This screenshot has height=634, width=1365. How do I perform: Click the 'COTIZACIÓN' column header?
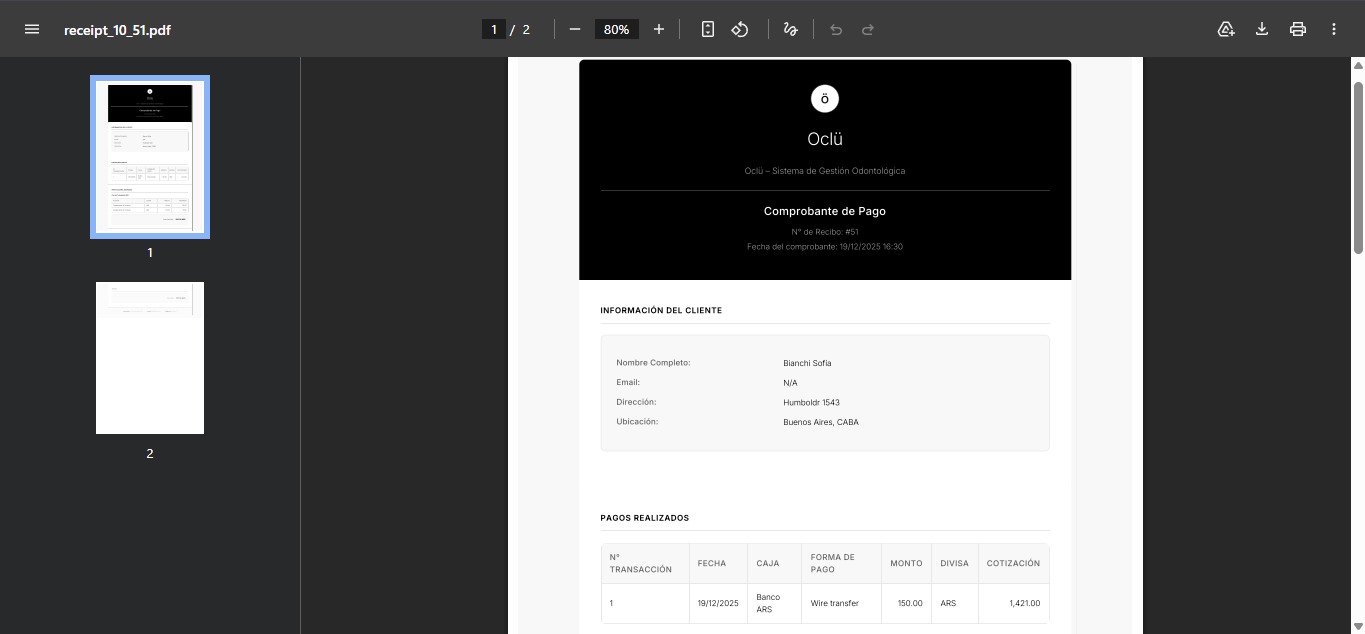tap(1013, 563)
